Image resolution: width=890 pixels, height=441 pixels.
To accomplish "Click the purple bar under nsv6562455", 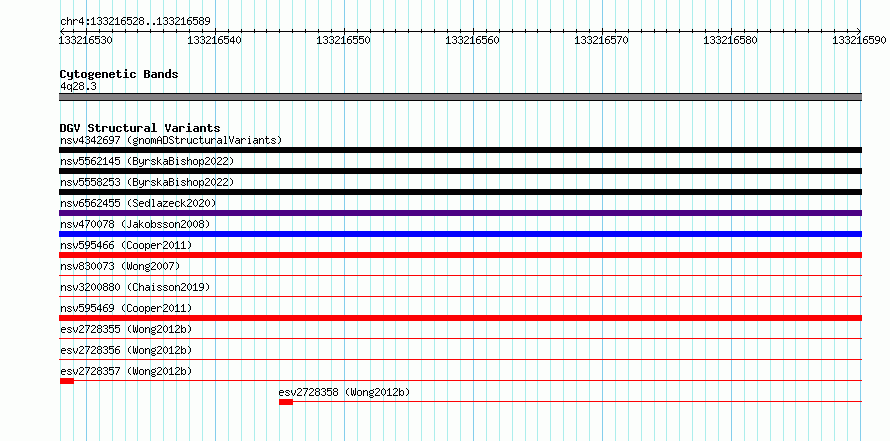I will tap(460, 213).
